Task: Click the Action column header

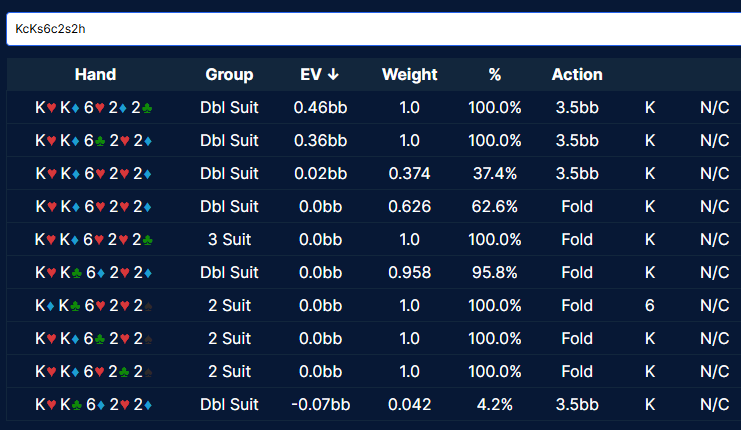Action: tap(577, 75)
